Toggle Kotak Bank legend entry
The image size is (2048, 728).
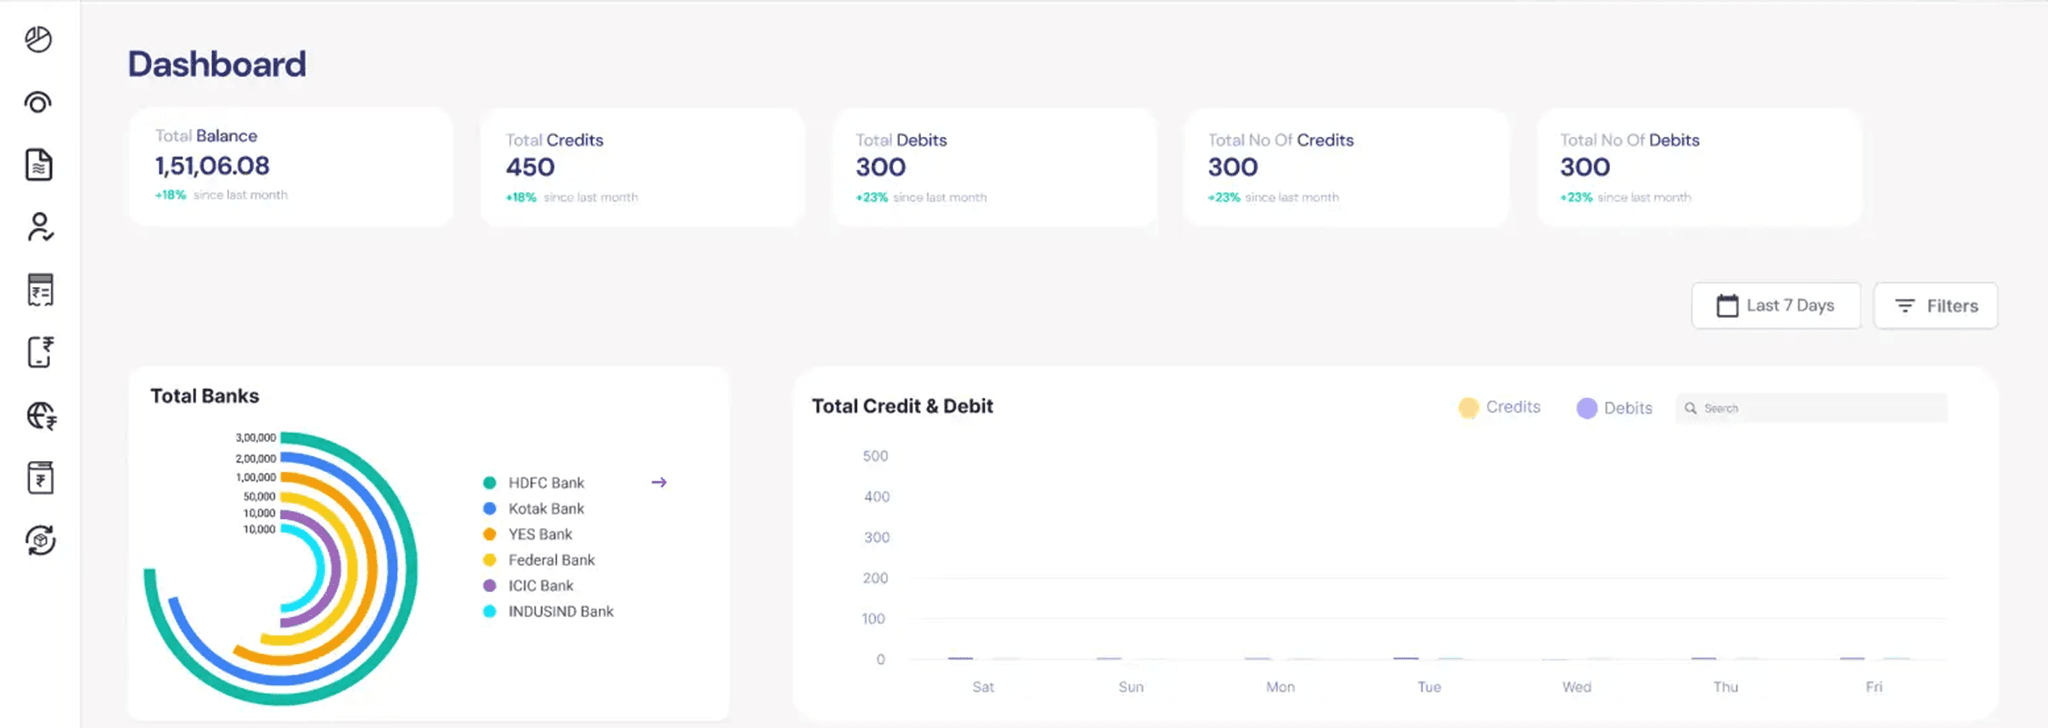pyautogui.click(x=545, y=508)
